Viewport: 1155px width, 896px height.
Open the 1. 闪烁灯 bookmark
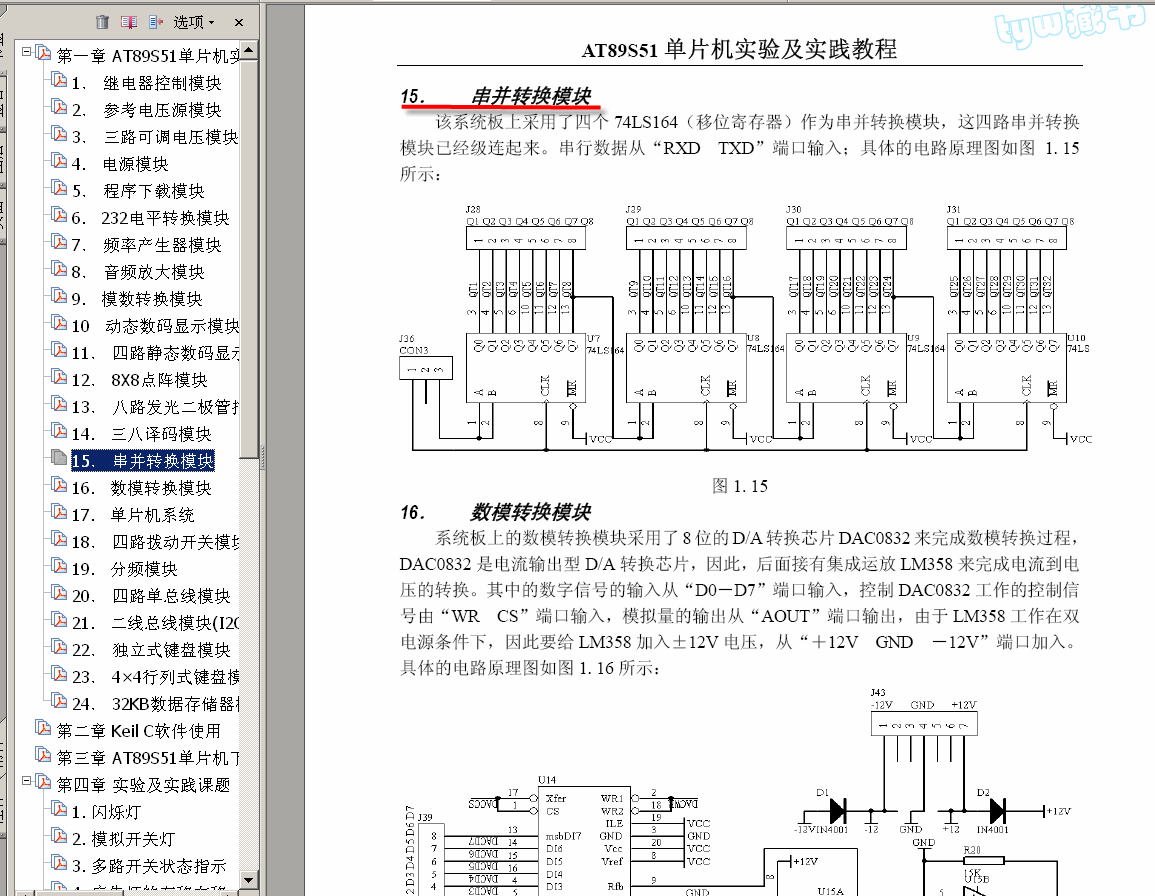pos(106,812)
